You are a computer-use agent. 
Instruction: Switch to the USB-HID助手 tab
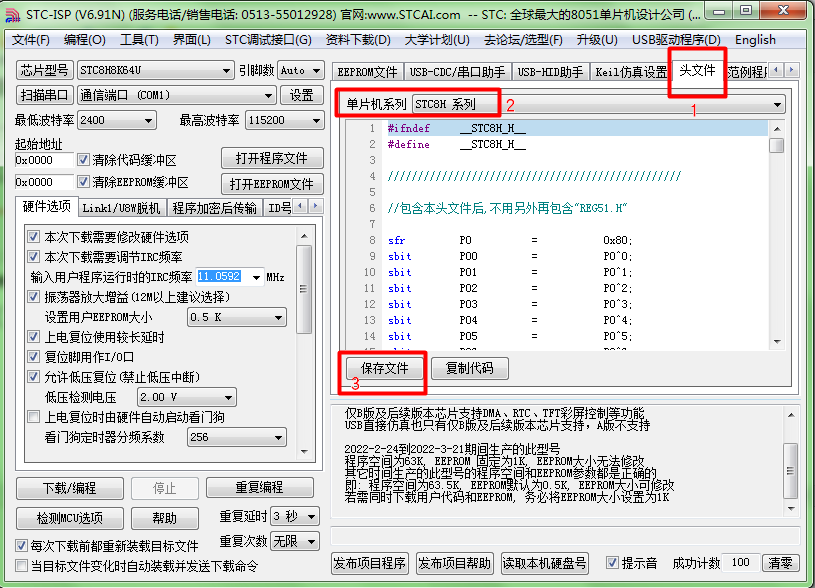tap(550, 72)
